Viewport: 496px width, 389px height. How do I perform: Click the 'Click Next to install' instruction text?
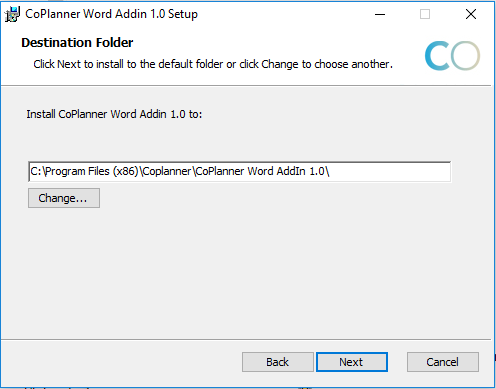point(213,64)
